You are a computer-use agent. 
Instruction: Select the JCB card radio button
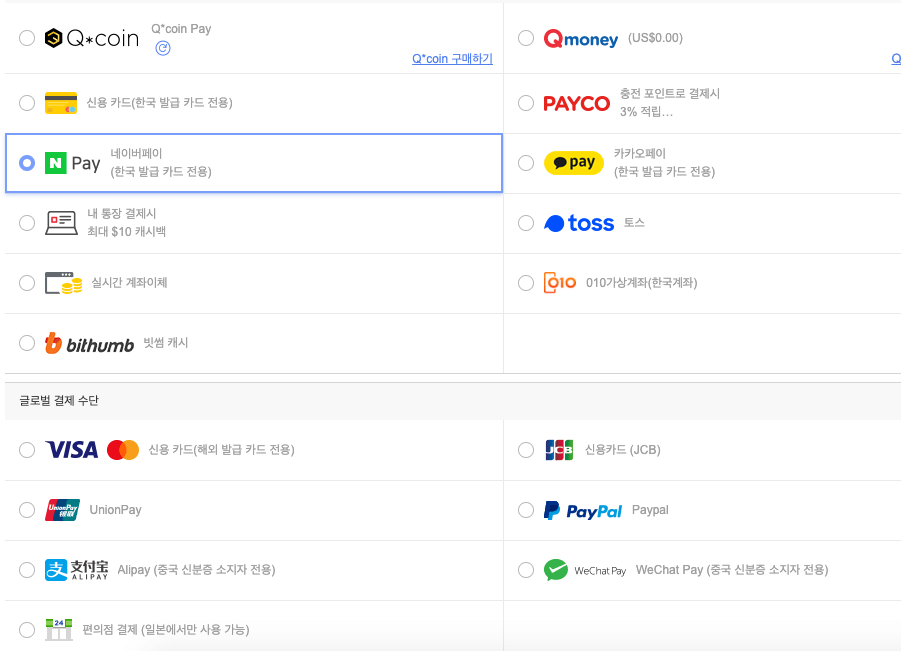526,450
